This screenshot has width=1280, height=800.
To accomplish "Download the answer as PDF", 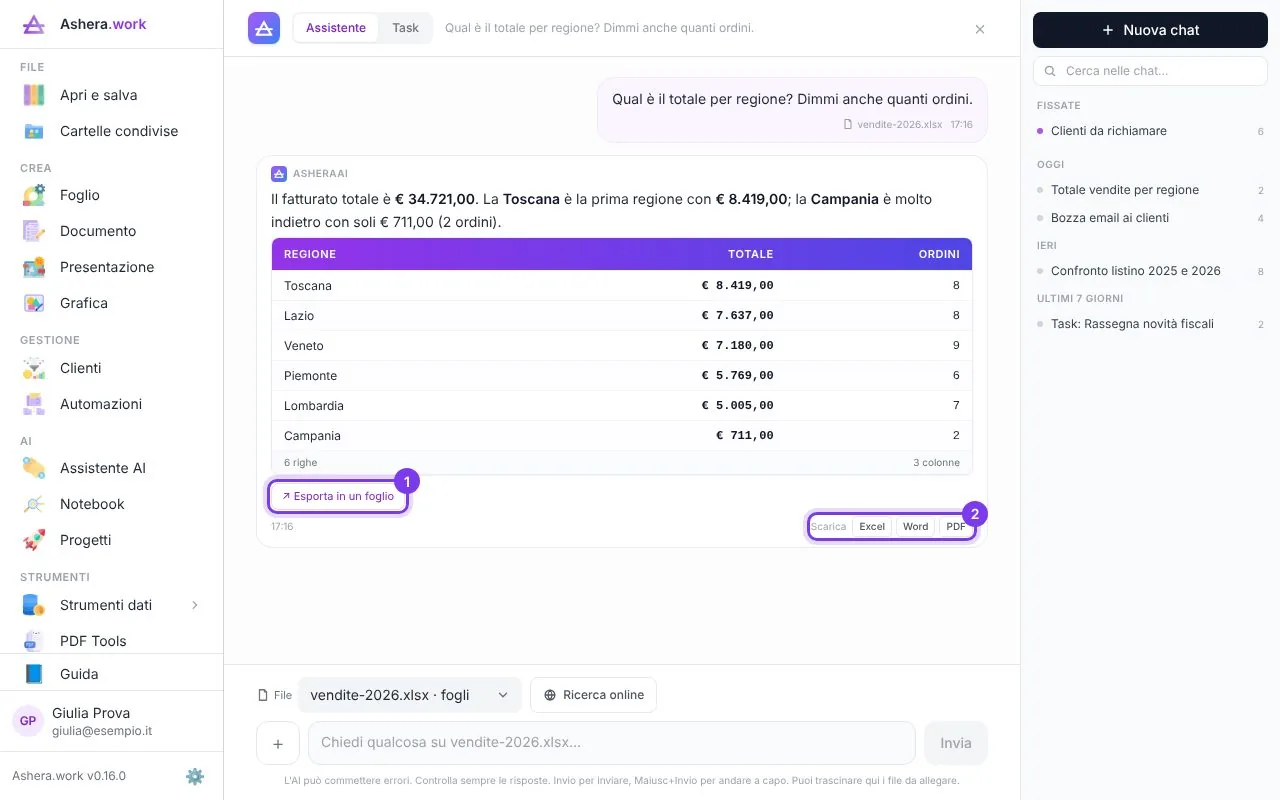I will pos(956,526).
